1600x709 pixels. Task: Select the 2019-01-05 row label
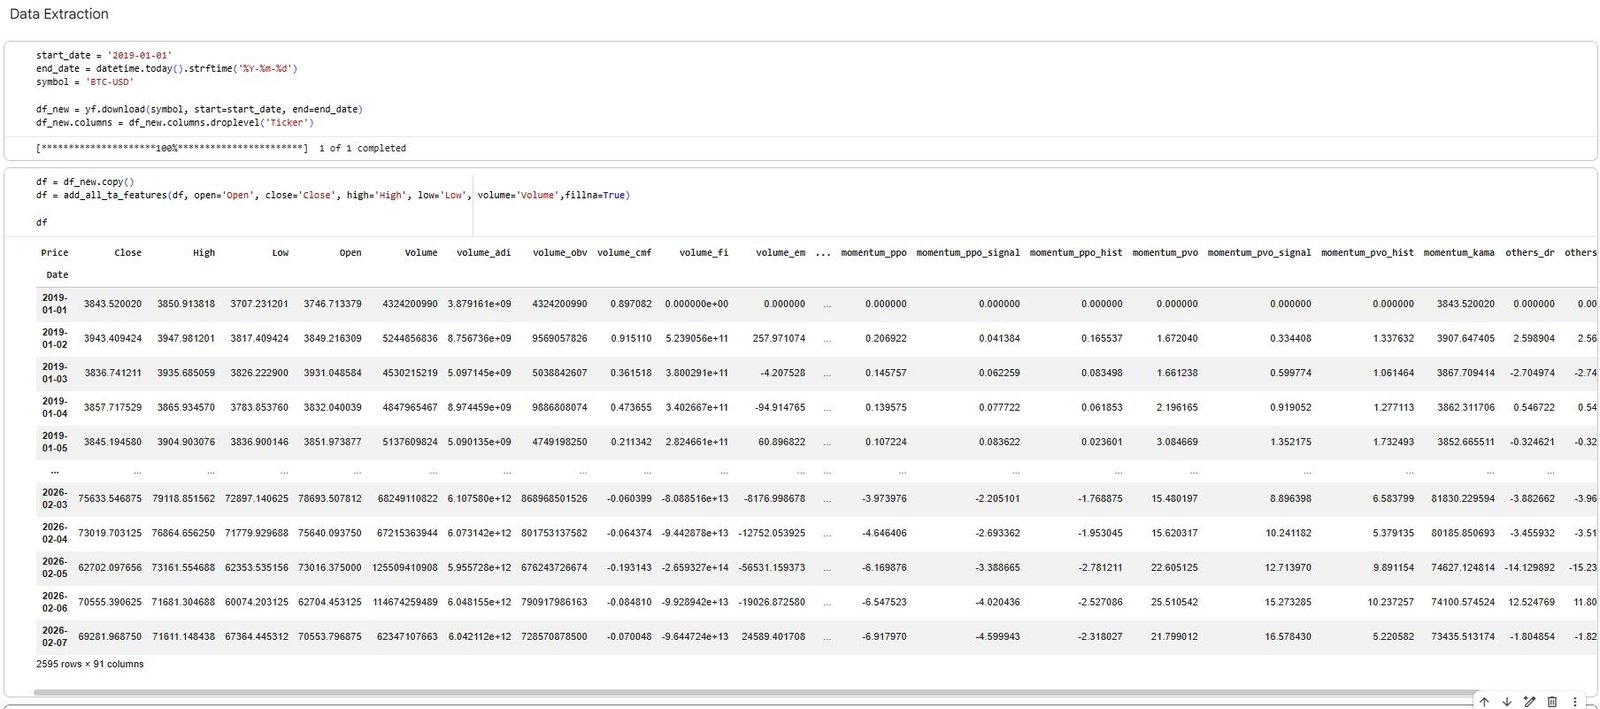(55, 442)
